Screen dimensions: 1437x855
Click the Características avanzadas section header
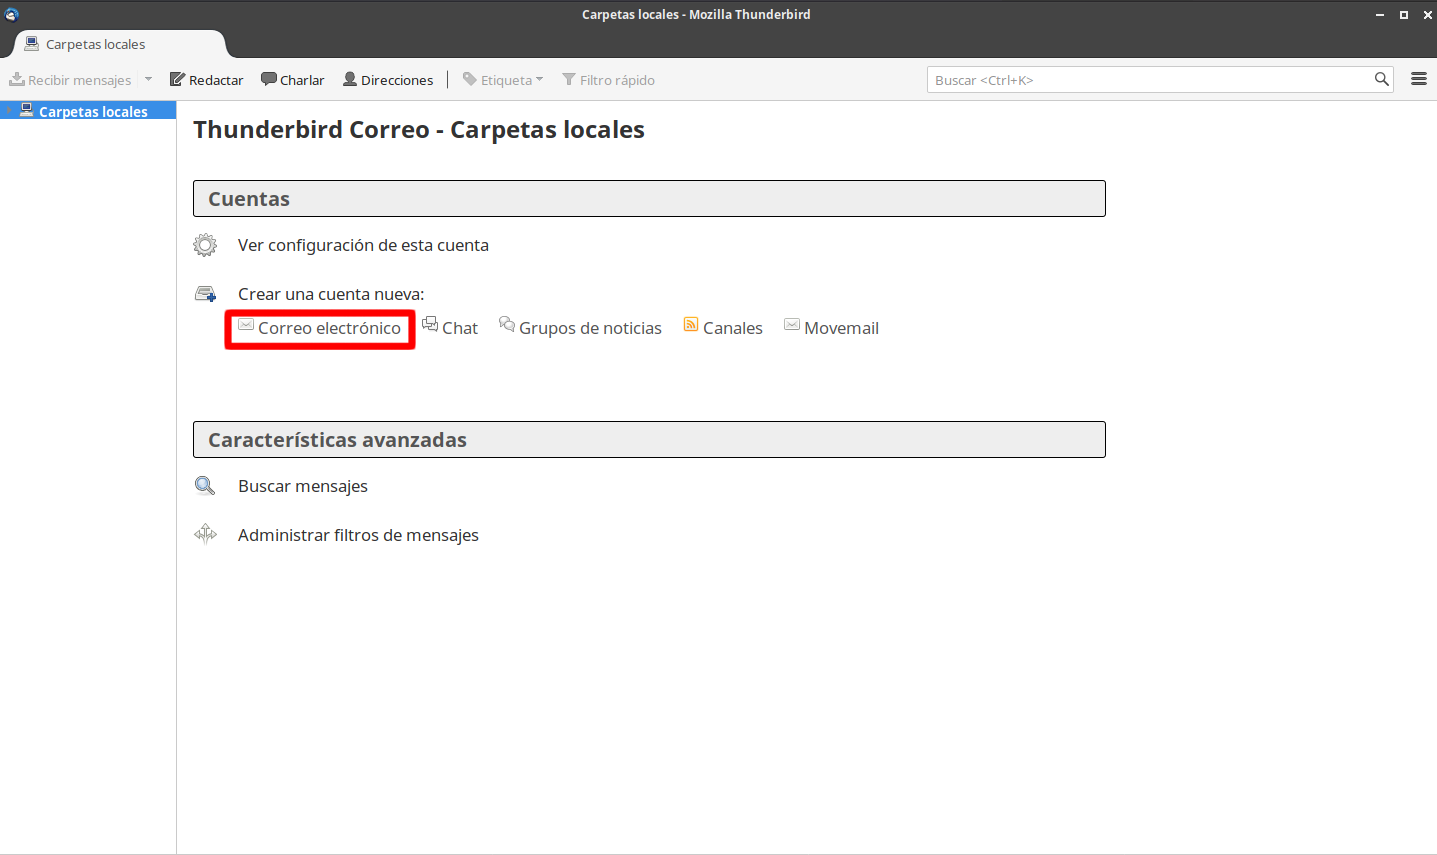(x=649, y=439)
